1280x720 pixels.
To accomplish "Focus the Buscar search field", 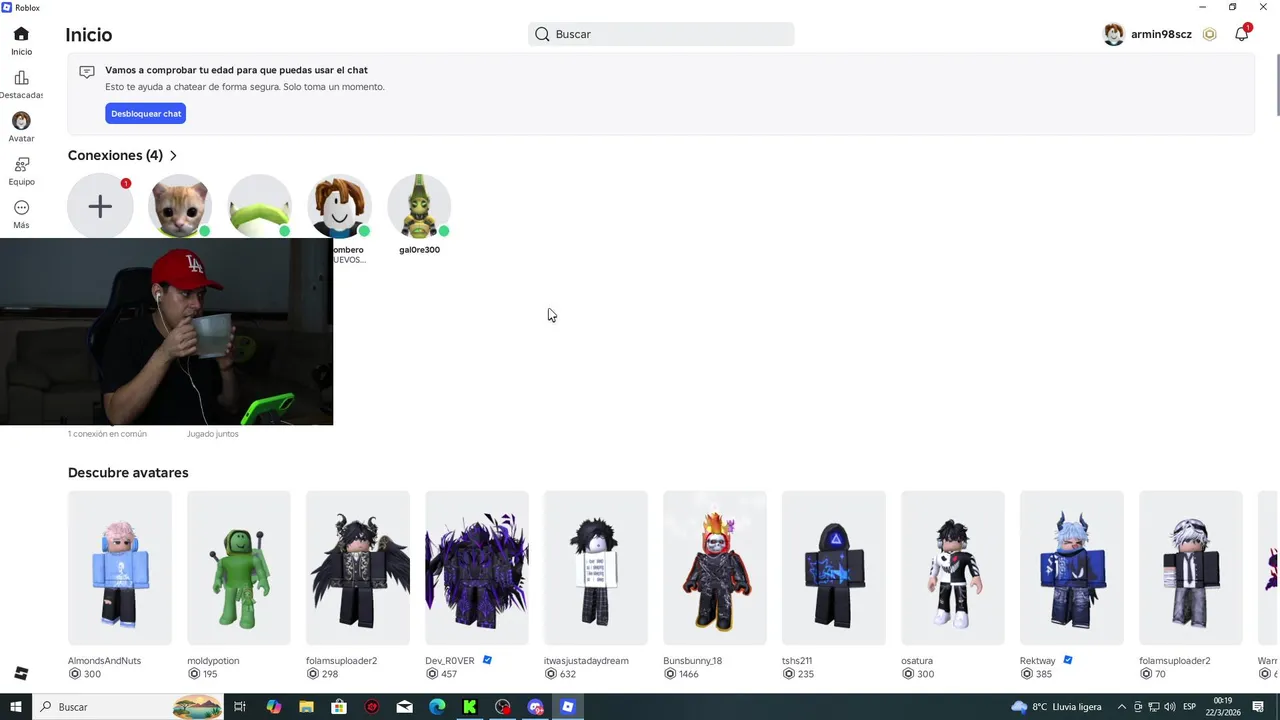I will 661,34.
